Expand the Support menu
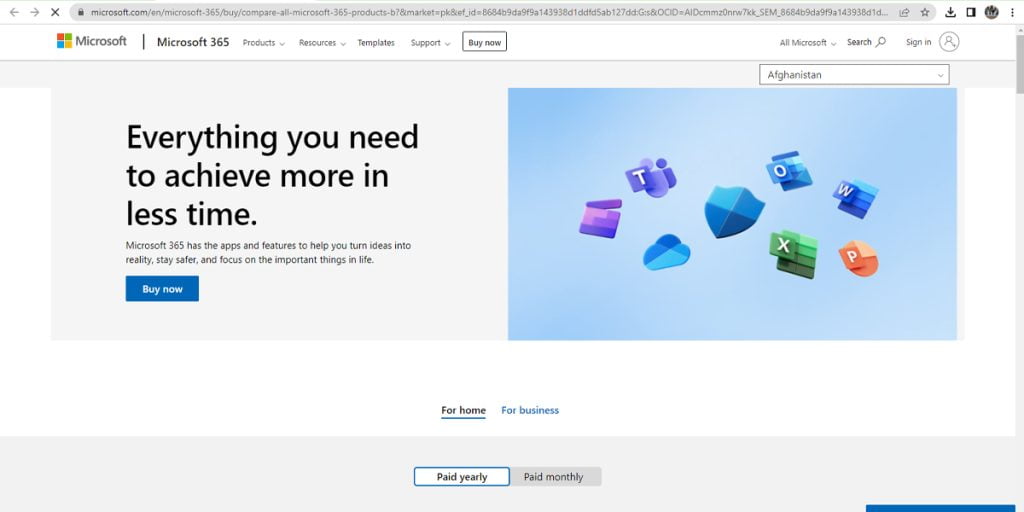Image resolution: width=1024 pixels, height=512 pixels. click(x=430, y=42)
